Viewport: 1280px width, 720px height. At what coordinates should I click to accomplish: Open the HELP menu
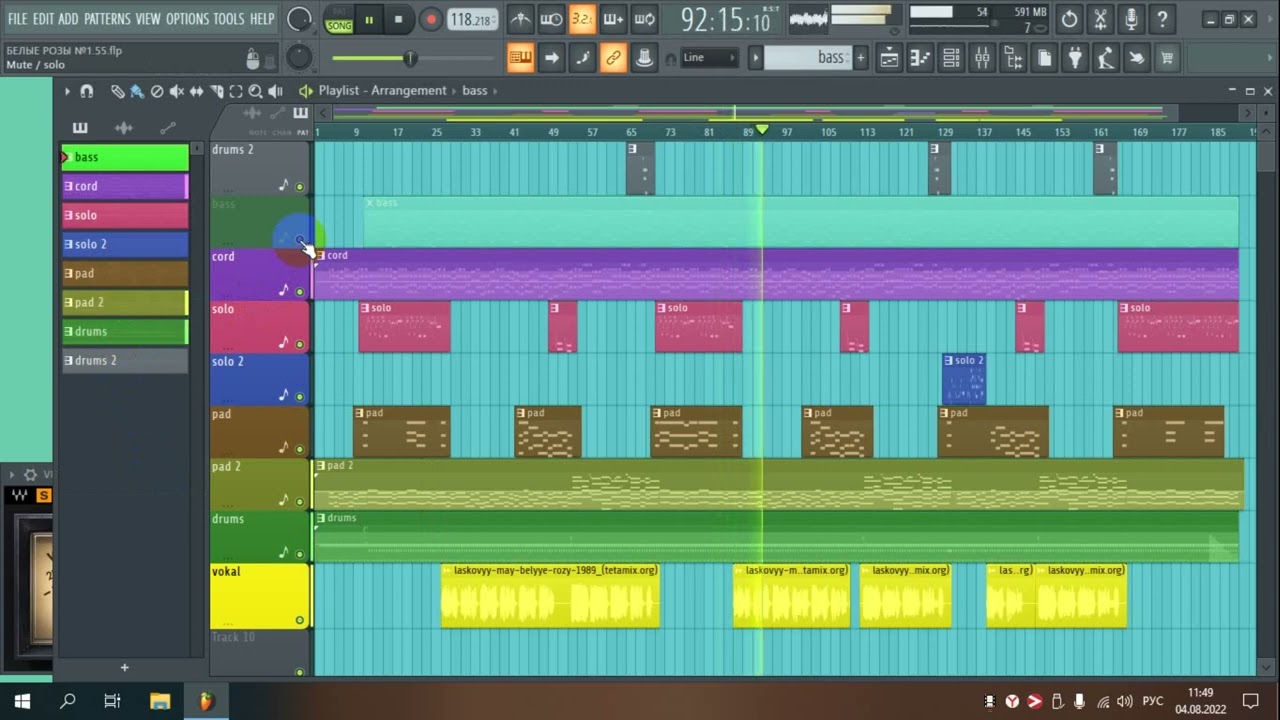[262, 19]
